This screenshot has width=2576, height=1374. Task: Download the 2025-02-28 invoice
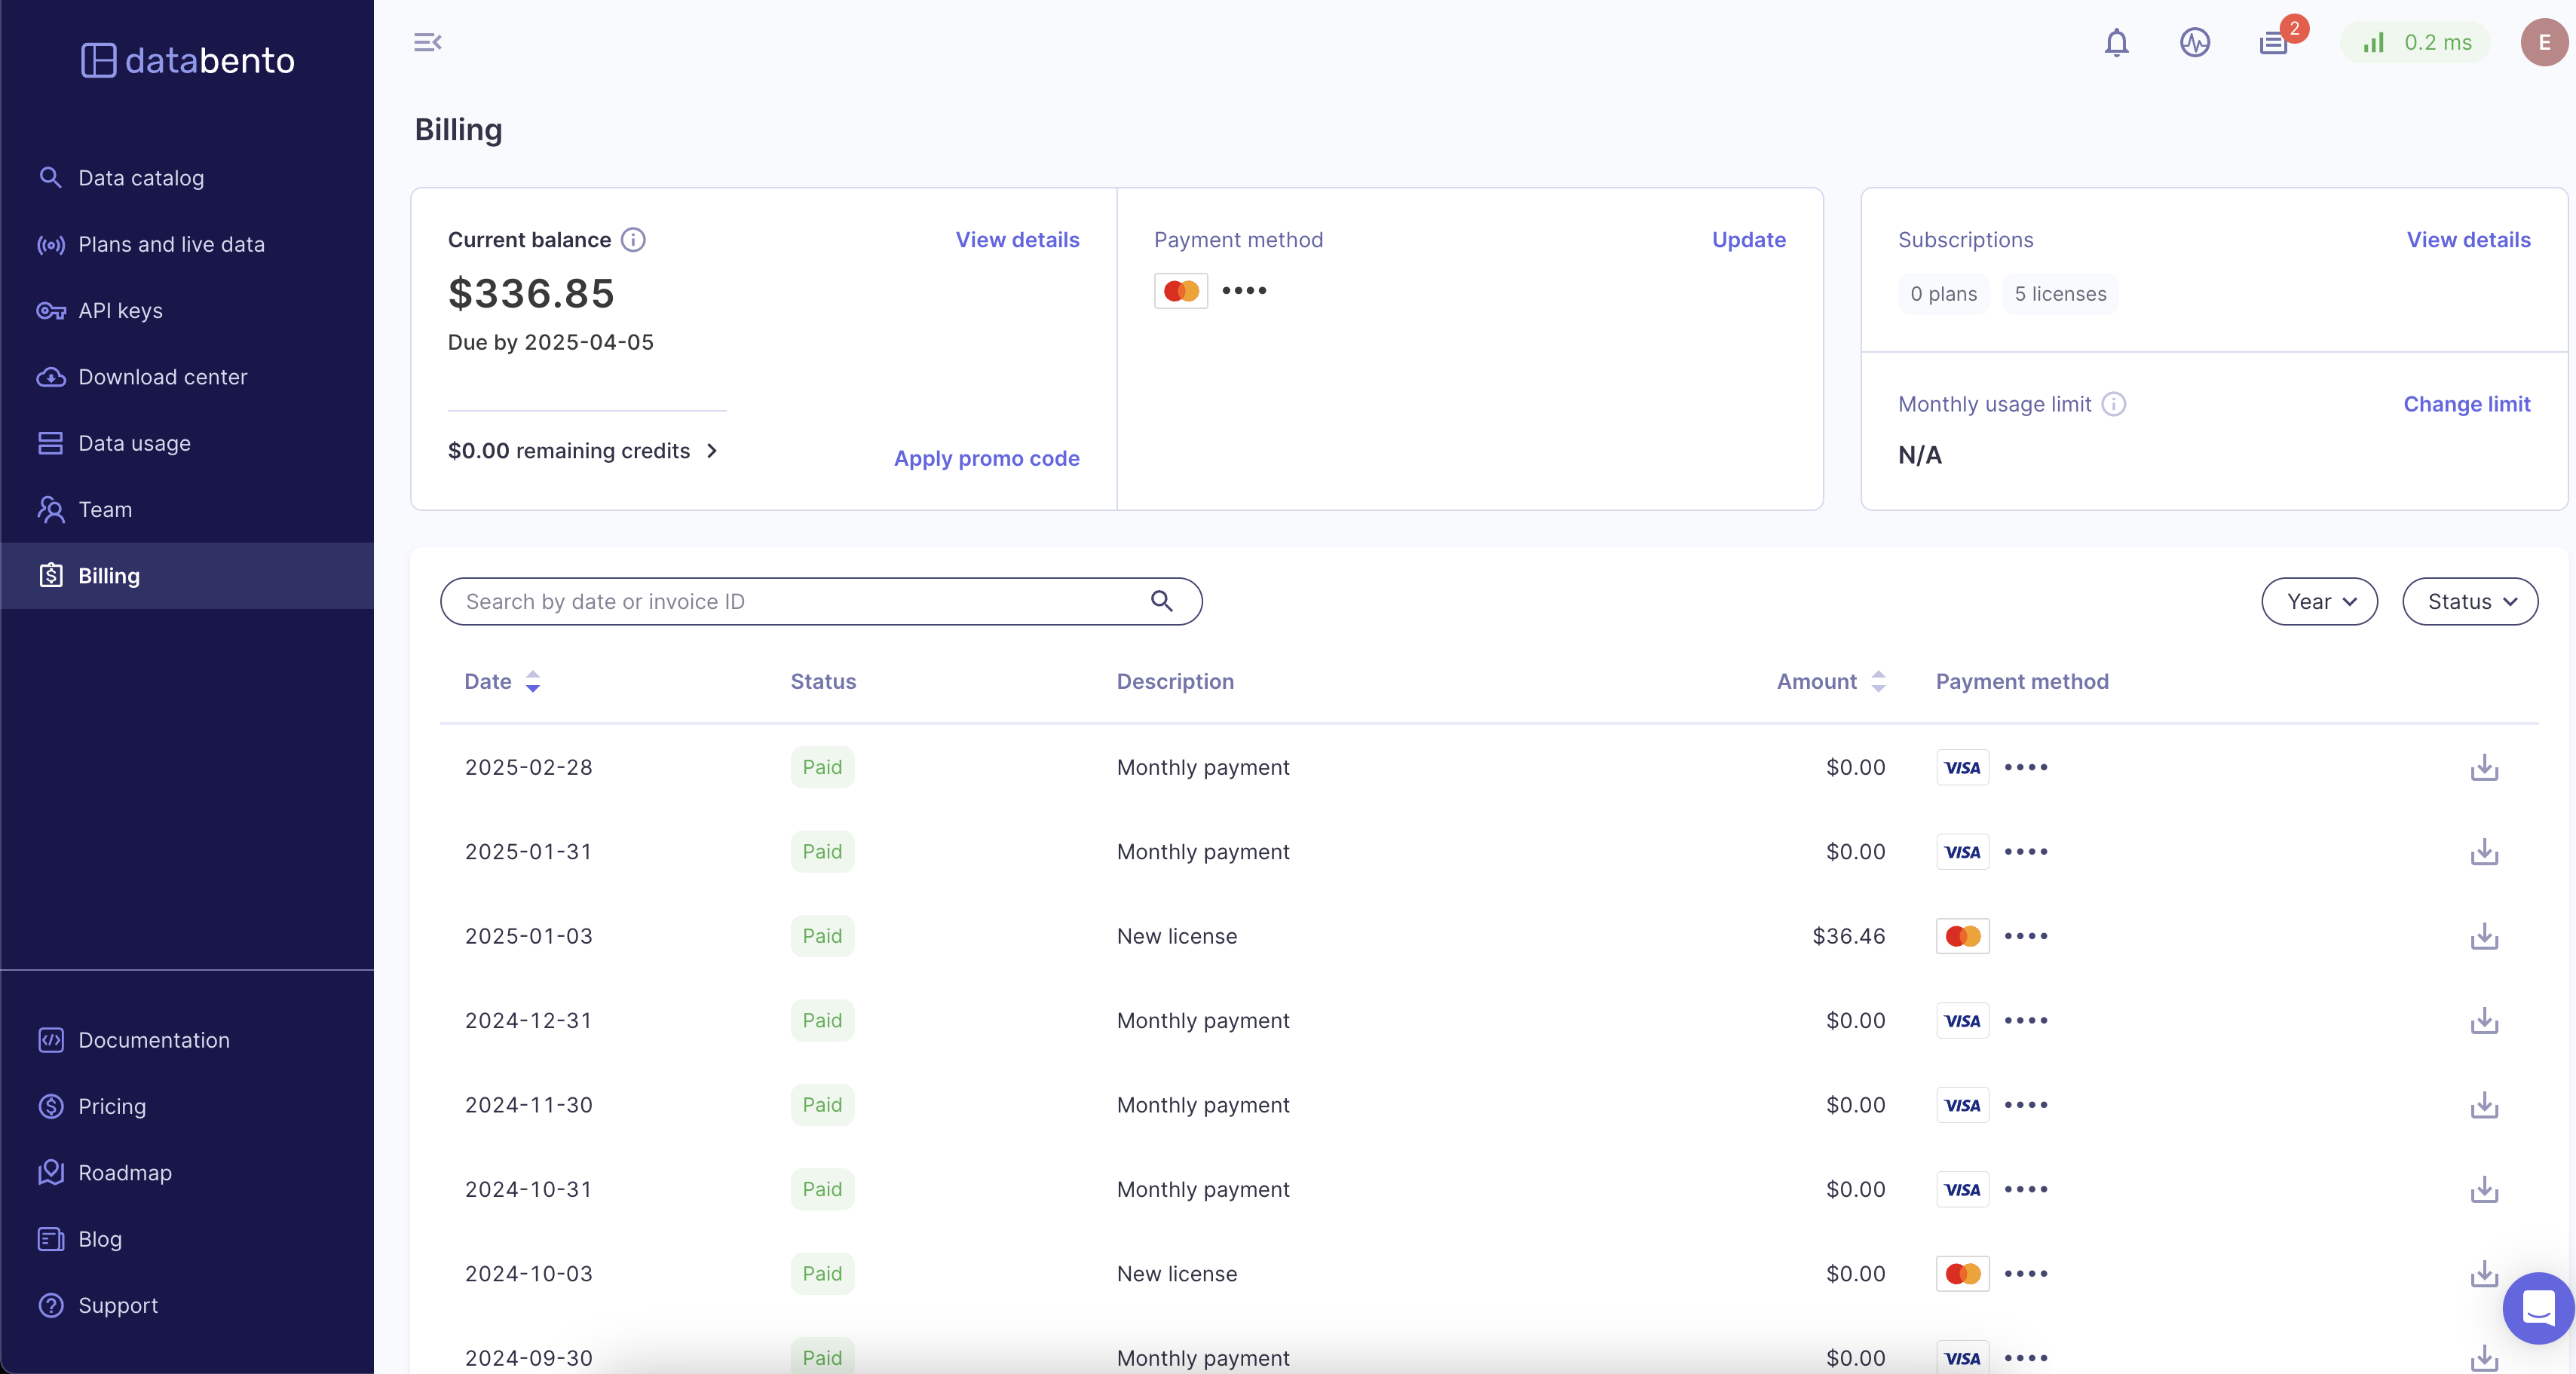tap(2484, 767)
